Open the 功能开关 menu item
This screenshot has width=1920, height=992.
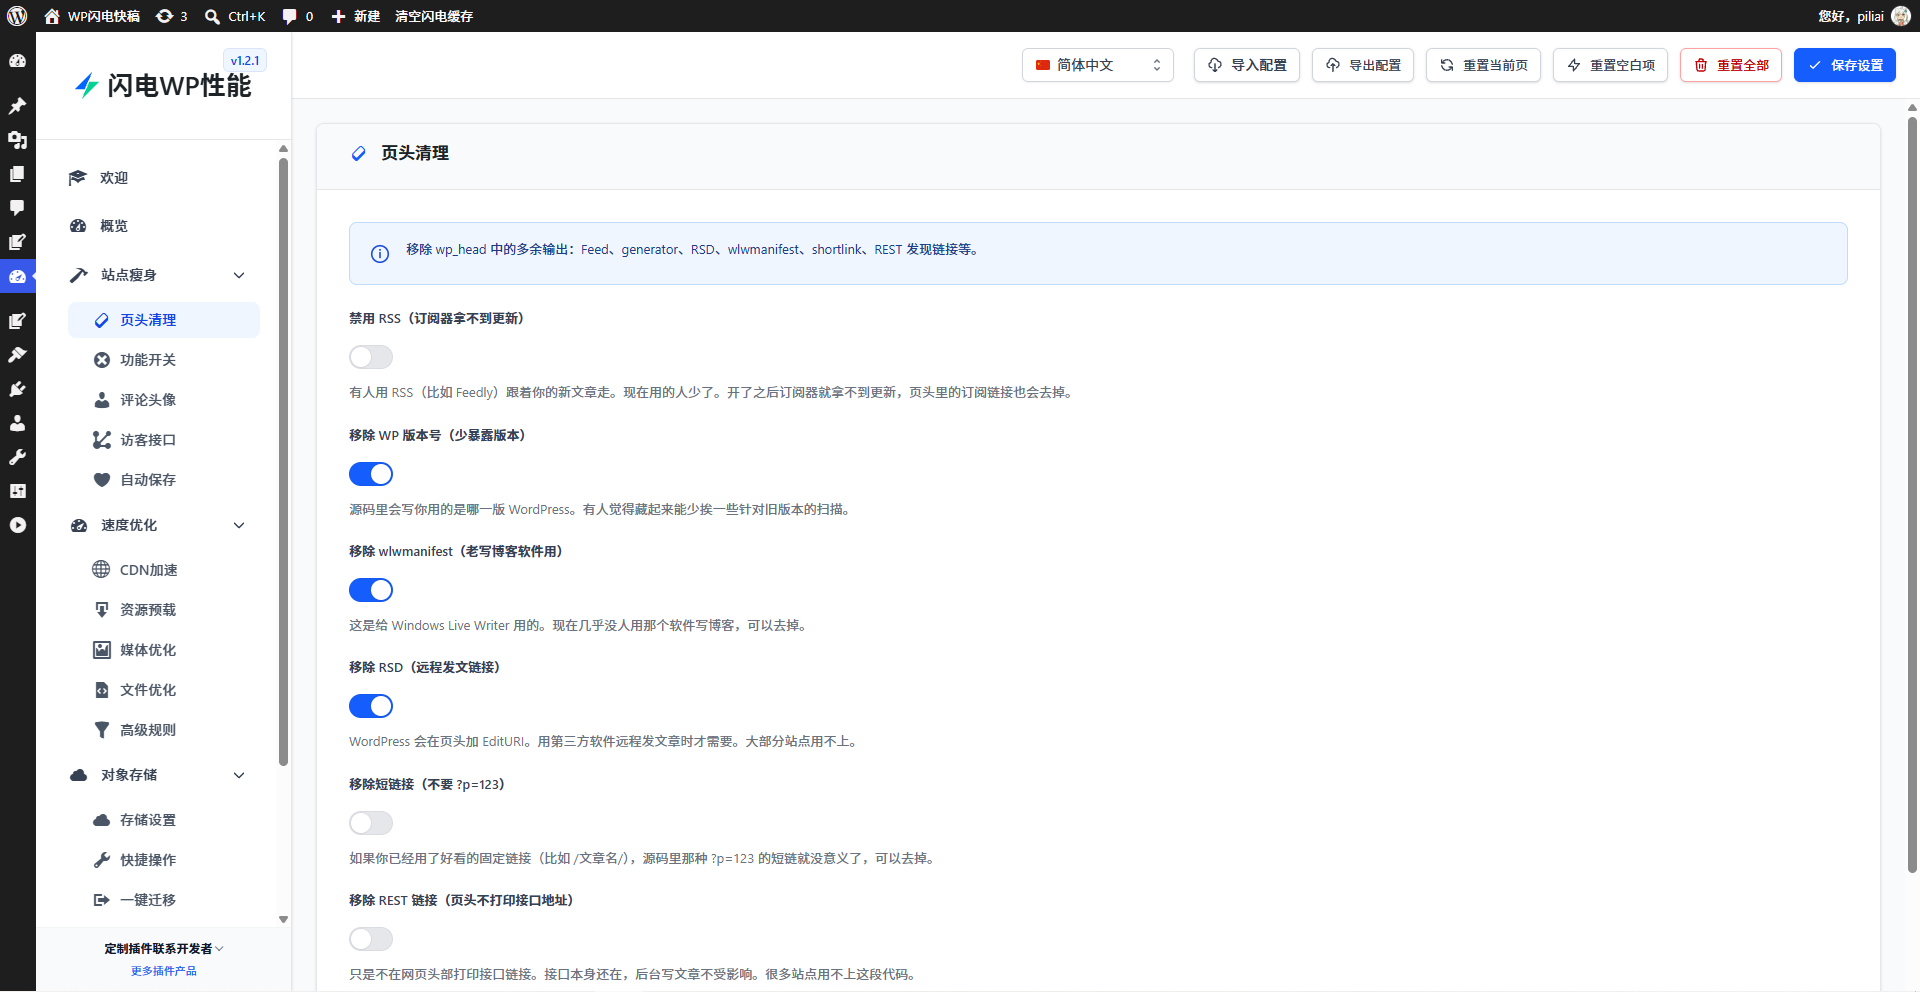pos(164,360)
